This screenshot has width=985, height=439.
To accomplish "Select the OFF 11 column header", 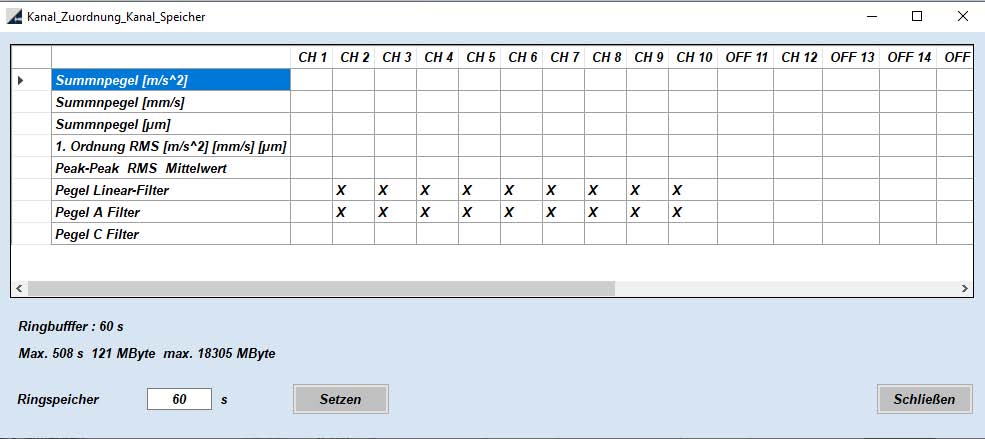I will click(x=746, y=58).
